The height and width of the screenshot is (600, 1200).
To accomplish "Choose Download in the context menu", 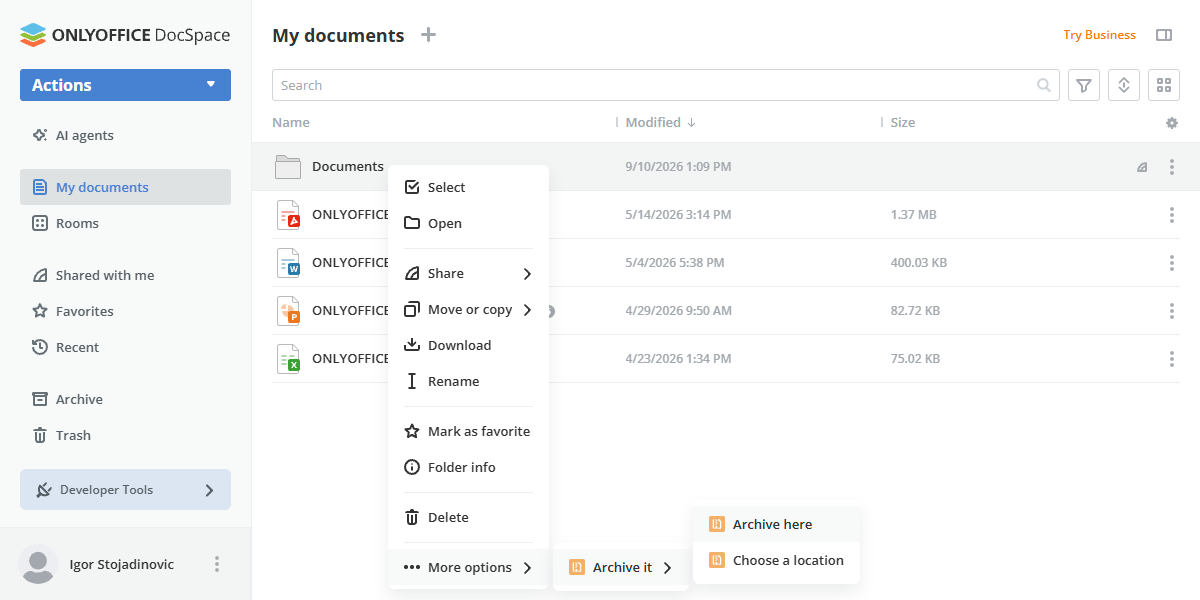I will 468,345.
